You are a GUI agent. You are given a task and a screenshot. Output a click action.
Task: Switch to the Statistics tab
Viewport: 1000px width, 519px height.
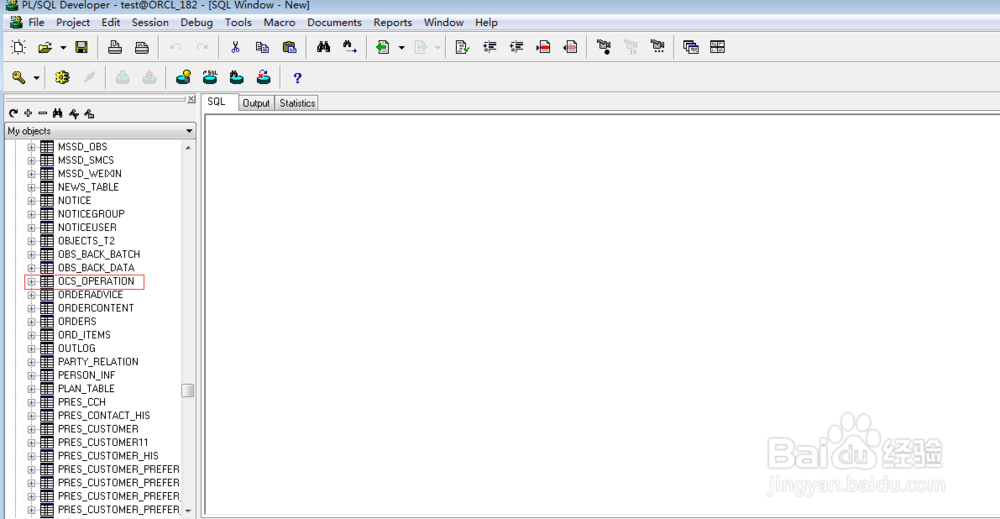297,103
